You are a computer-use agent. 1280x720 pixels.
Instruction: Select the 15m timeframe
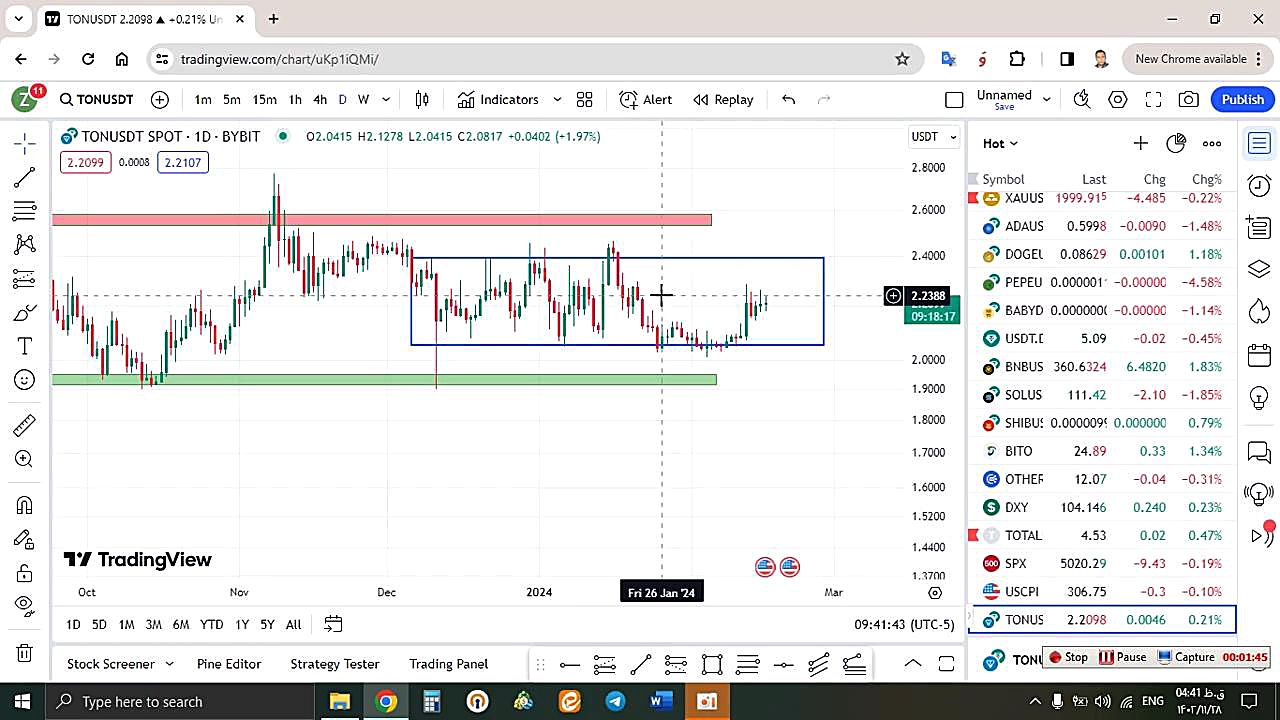point(264,99)
